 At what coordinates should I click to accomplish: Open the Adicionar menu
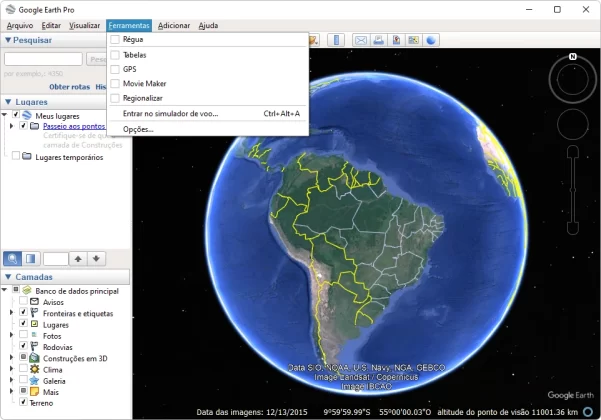click(x=174, y=26)
